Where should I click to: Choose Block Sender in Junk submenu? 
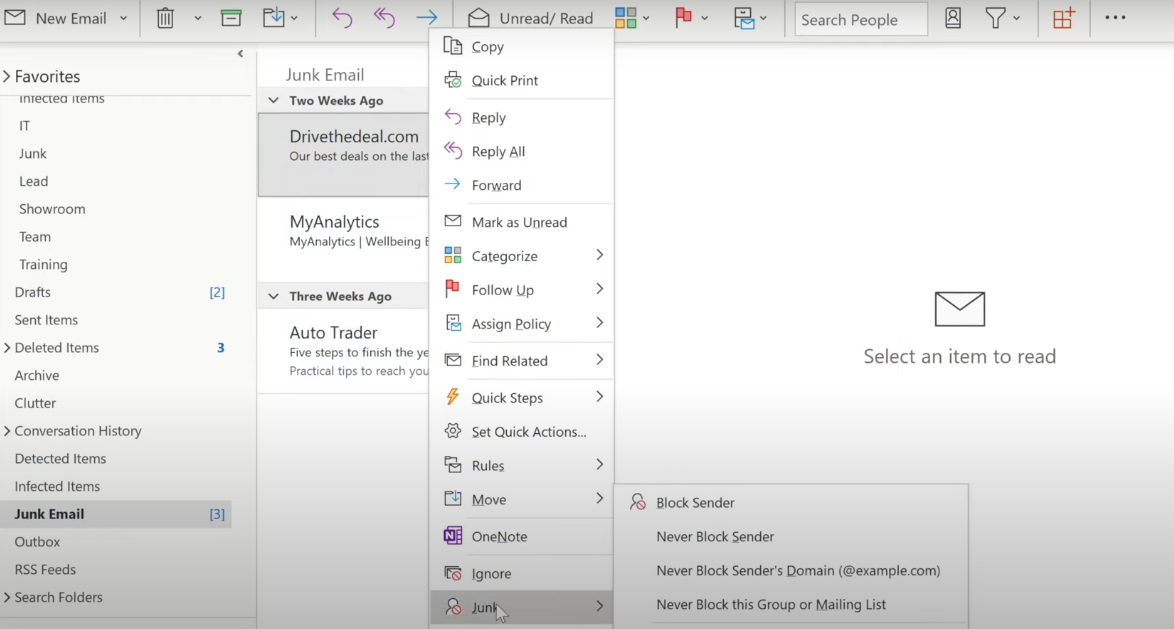791,502
